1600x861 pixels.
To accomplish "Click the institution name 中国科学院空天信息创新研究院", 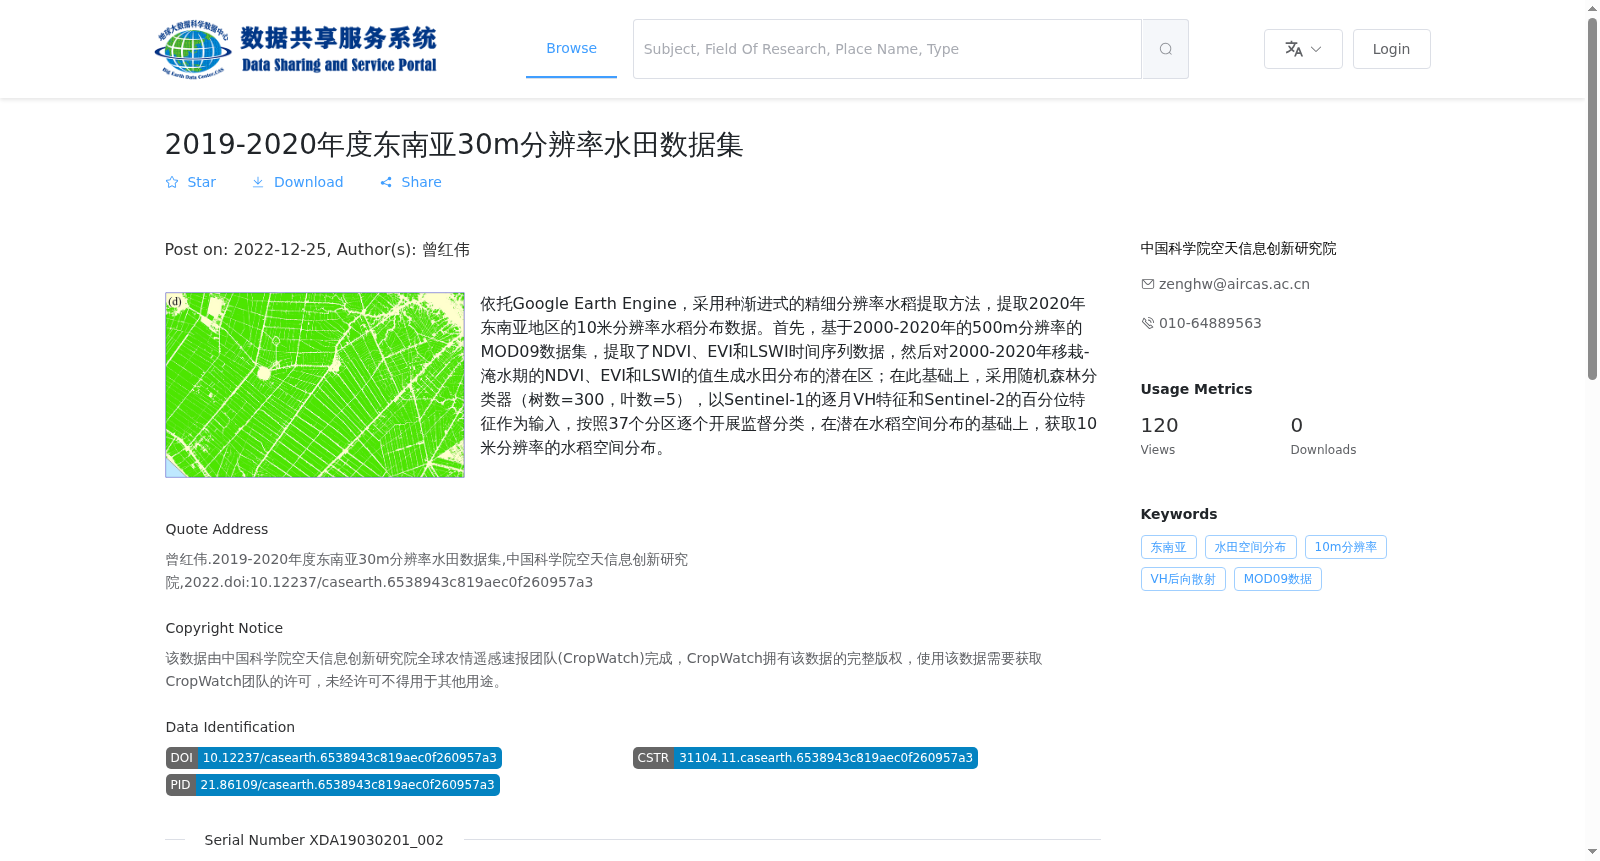I will tap(1238, 249).
